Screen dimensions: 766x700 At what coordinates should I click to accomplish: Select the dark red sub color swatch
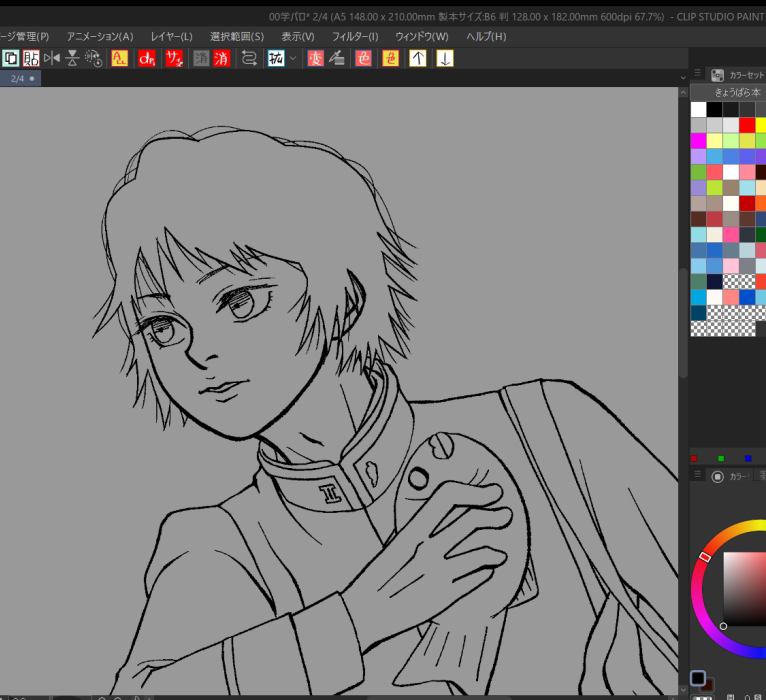710,684
